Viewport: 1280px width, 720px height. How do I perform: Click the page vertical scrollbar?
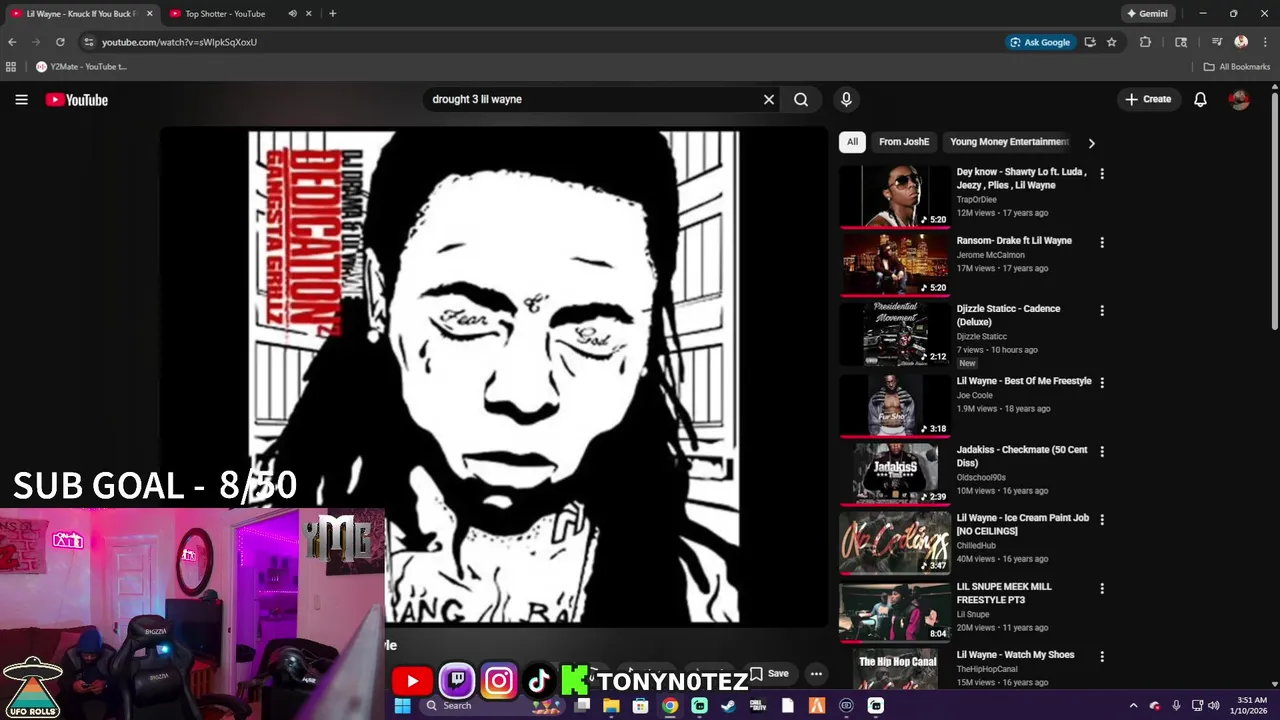tap(1274, 210)
